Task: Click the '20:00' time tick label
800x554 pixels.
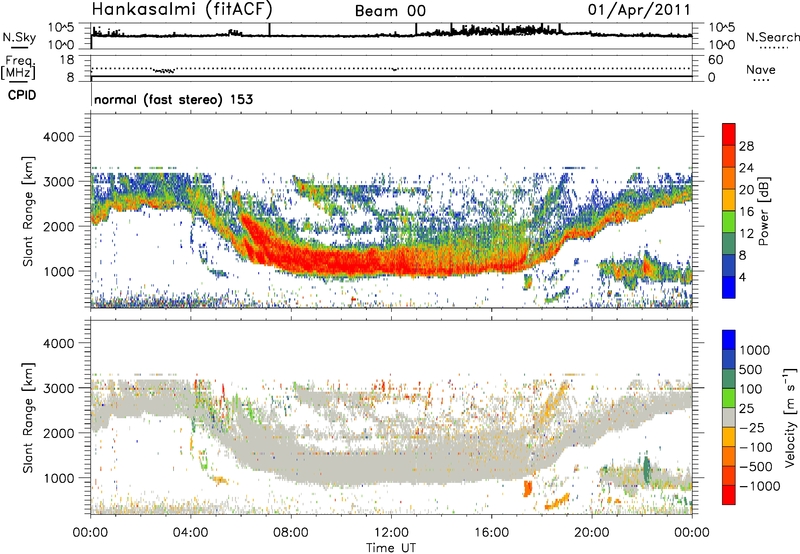Action: point(591,533)
